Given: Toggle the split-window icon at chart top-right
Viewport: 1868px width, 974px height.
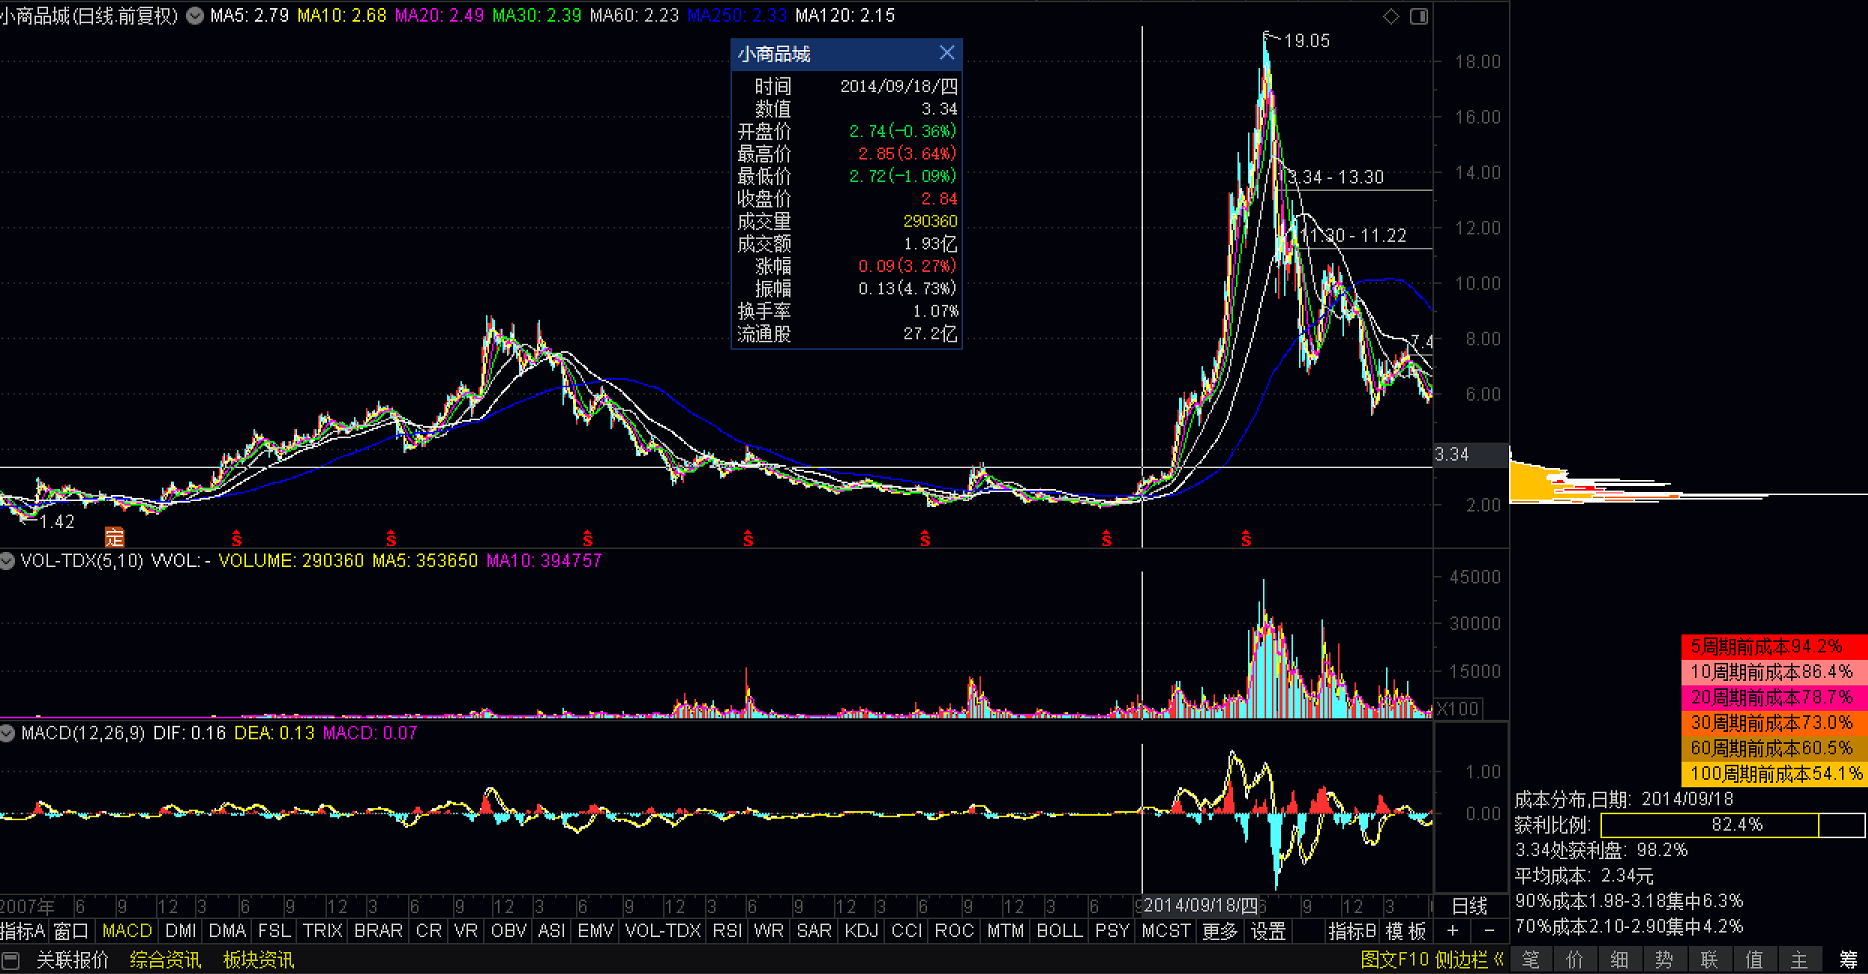Looking at the screenshot, I should (x=1419, y=16).
